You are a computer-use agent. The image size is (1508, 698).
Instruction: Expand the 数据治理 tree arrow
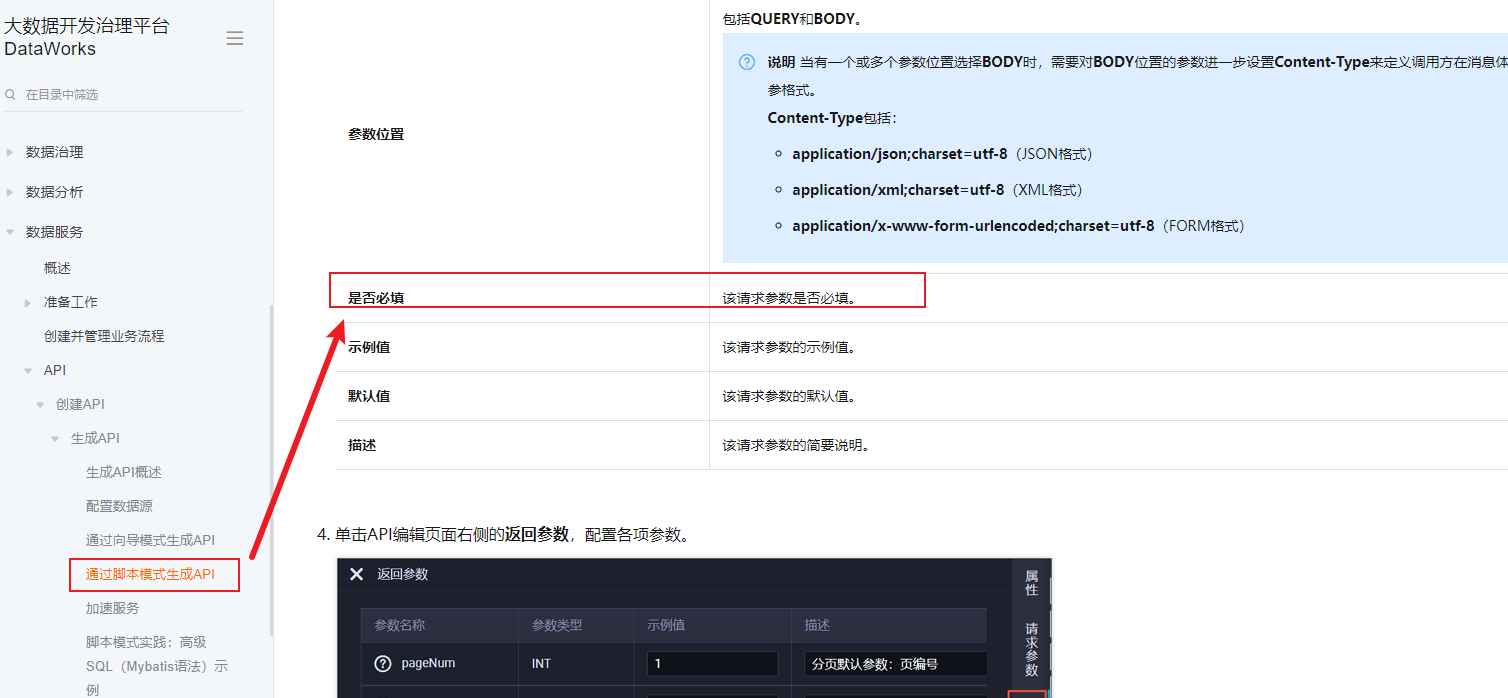(x=10, y=152)
